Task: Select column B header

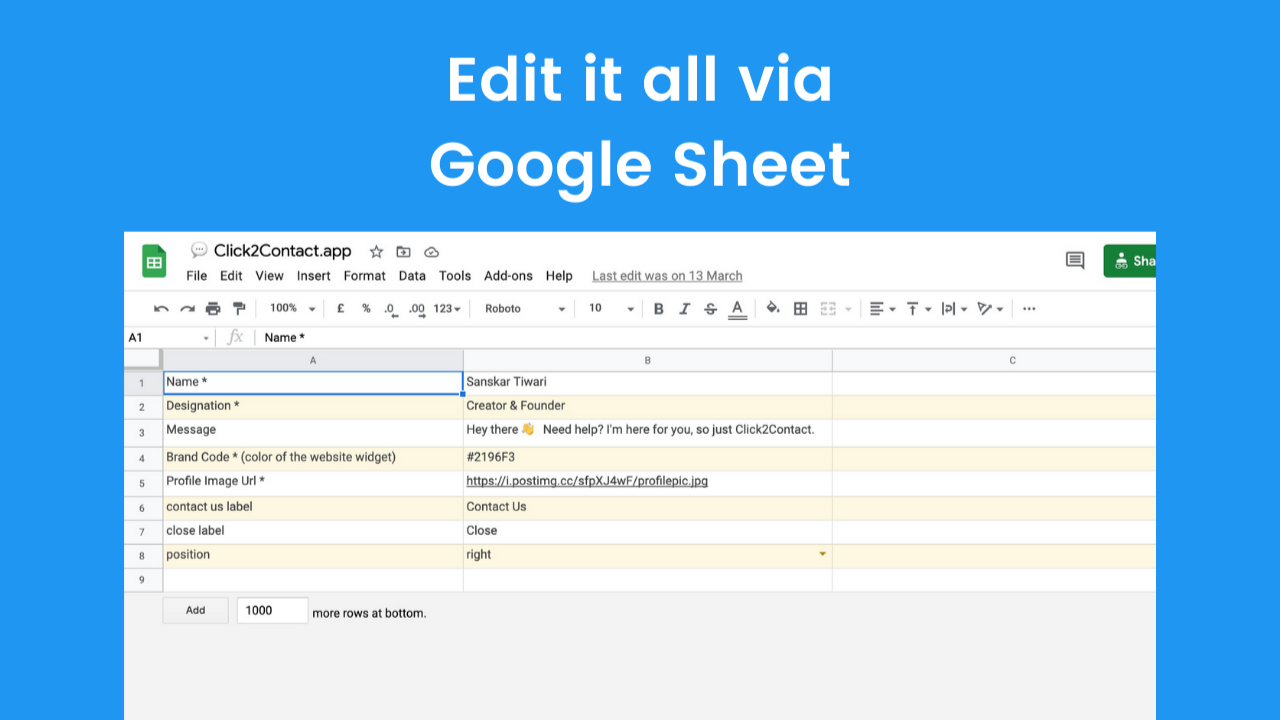Action: point(648,360)
